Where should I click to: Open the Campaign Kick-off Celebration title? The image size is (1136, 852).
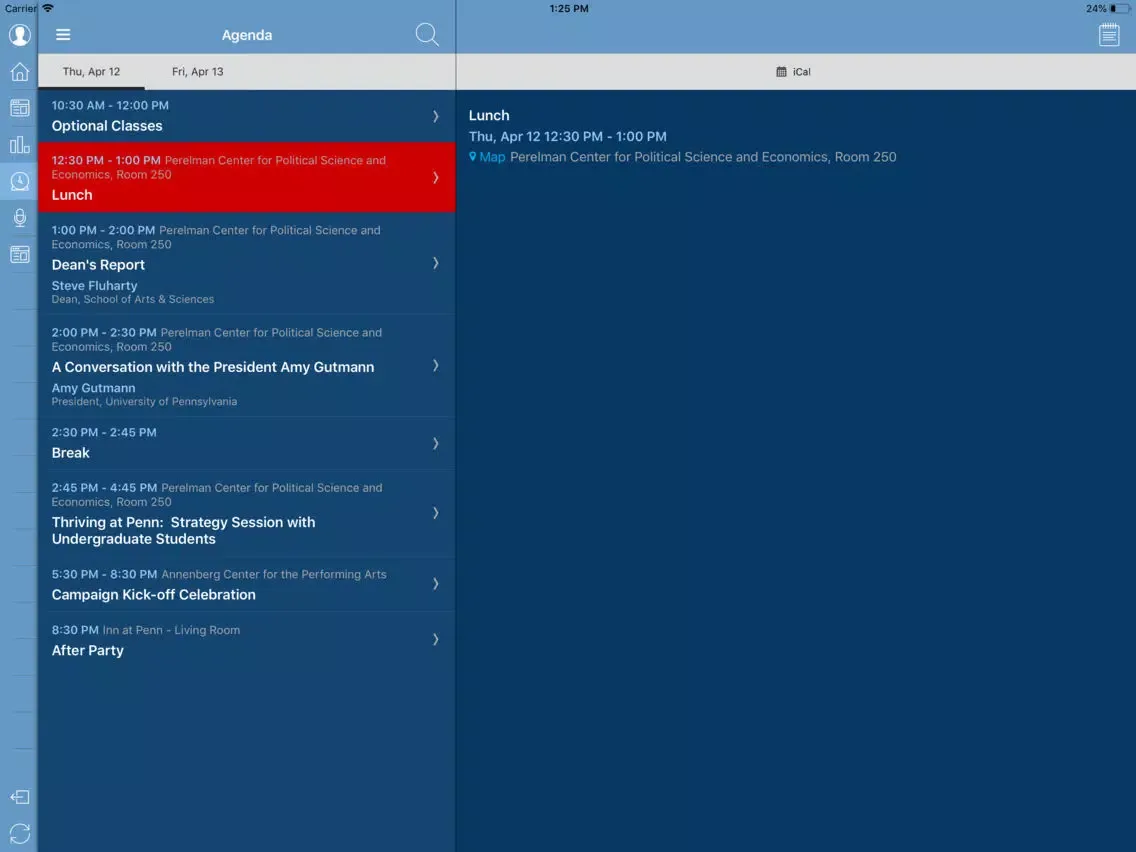click(x=154, y=595)
